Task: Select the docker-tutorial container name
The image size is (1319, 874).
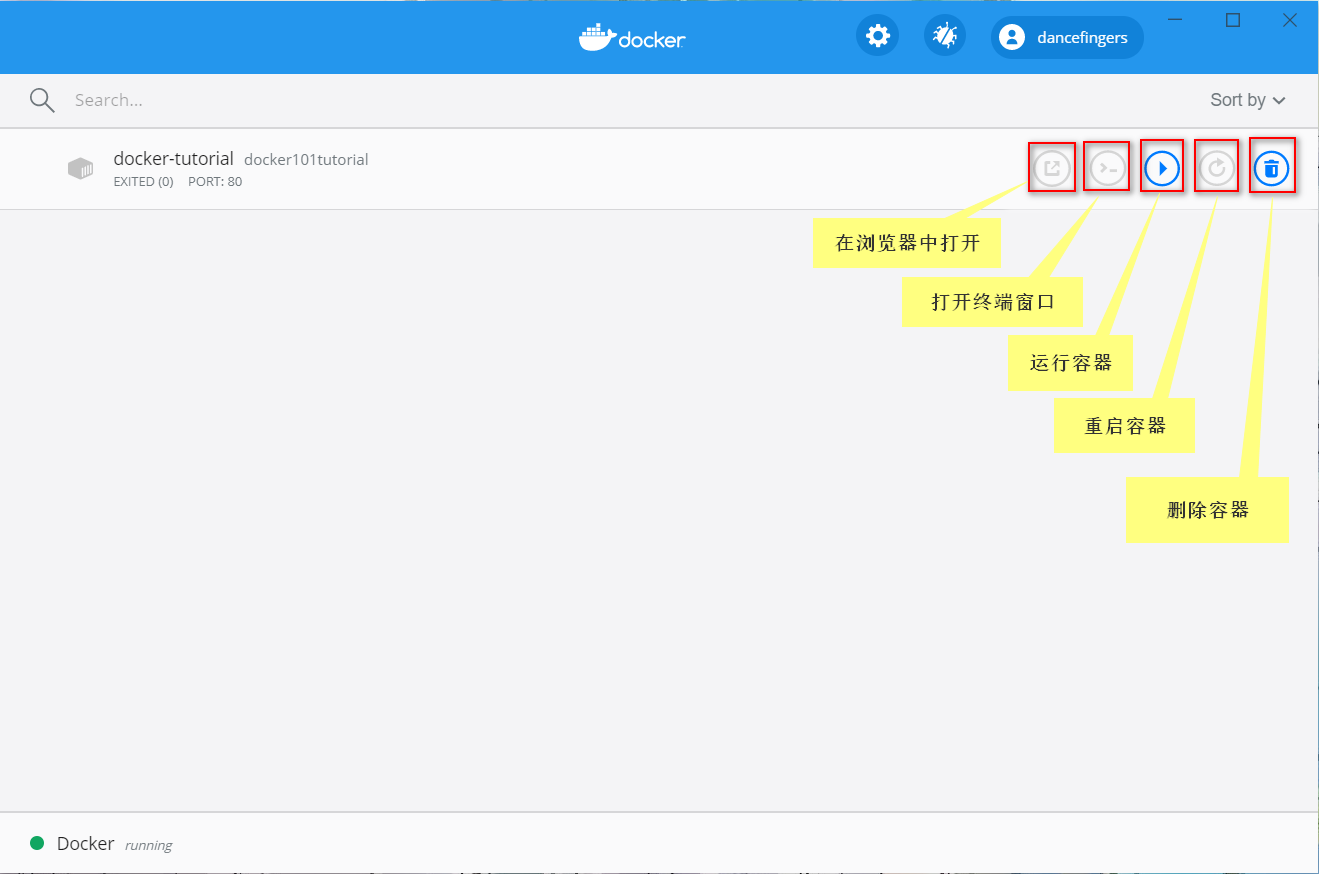Action: click(173, 158)
